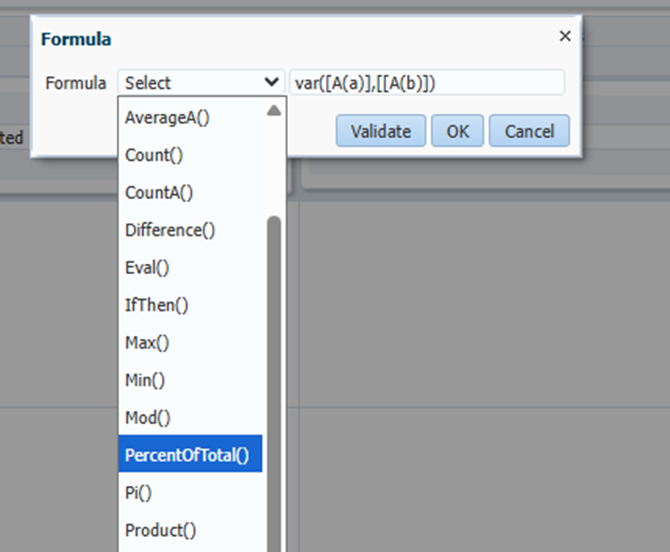Select IfThen() function entry
This screenshot has height=552, width=670.
156,305
